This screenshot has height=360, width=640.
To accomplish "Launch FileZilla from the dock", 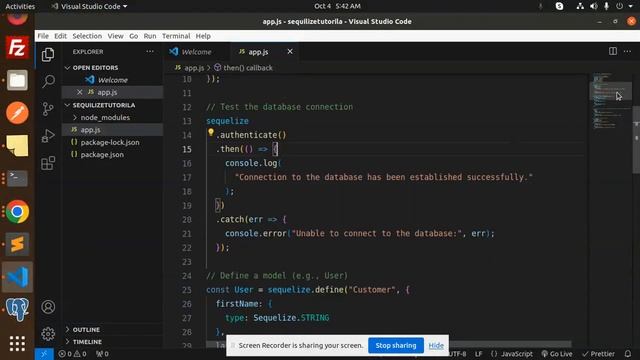I will click(x=17, y=48).
